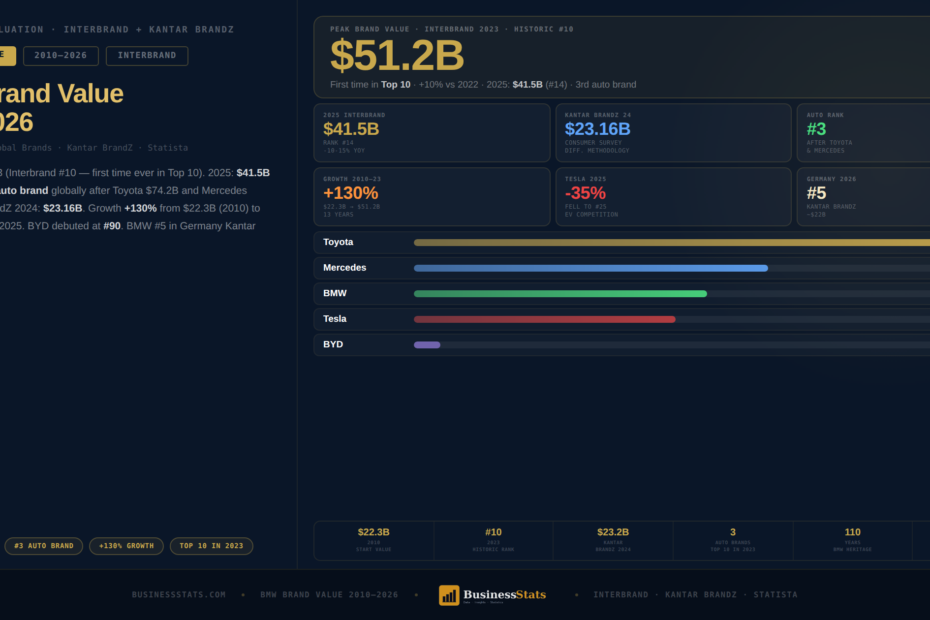Click $41.5B in the 2025 Interbrand card
The width and height of the screenshot is (930, 620).
tap(351, 129)
